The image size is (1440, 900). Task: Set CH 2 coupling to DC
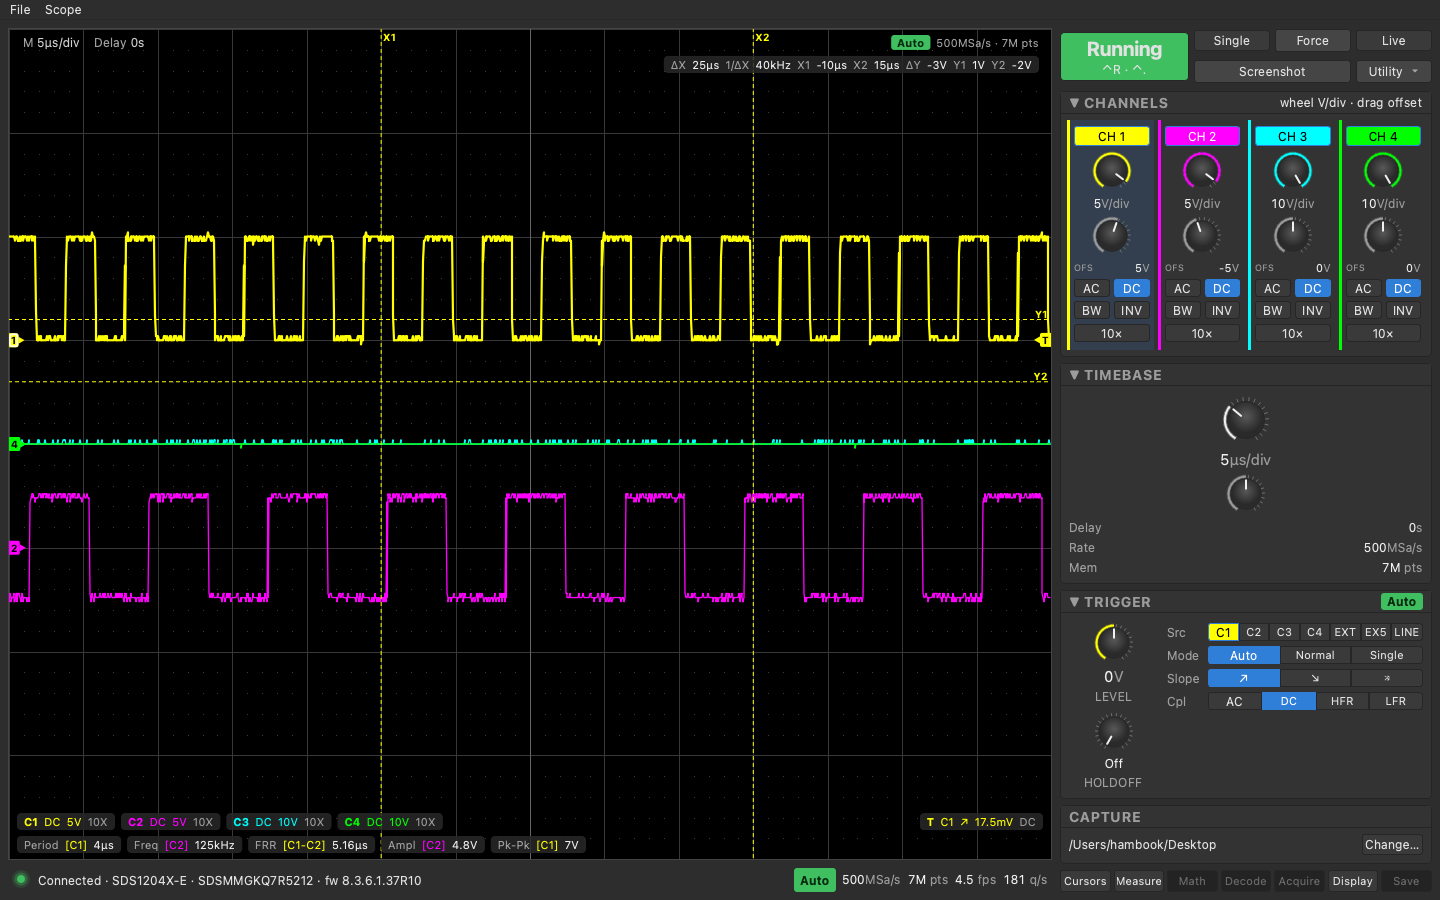(x=1222, y=288)
